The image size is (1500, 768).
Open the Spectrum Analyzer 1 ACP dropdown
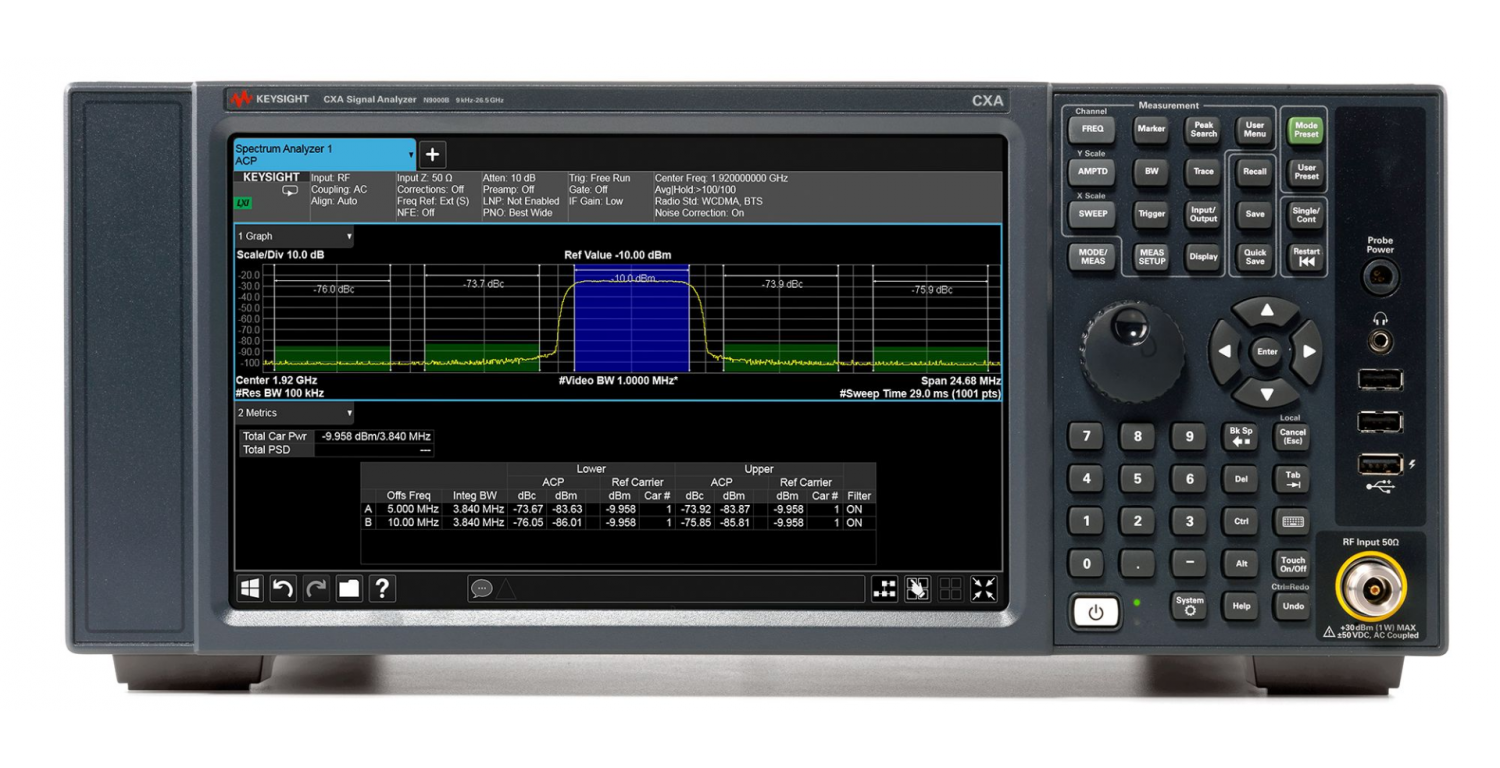click(x=324, y=154)
